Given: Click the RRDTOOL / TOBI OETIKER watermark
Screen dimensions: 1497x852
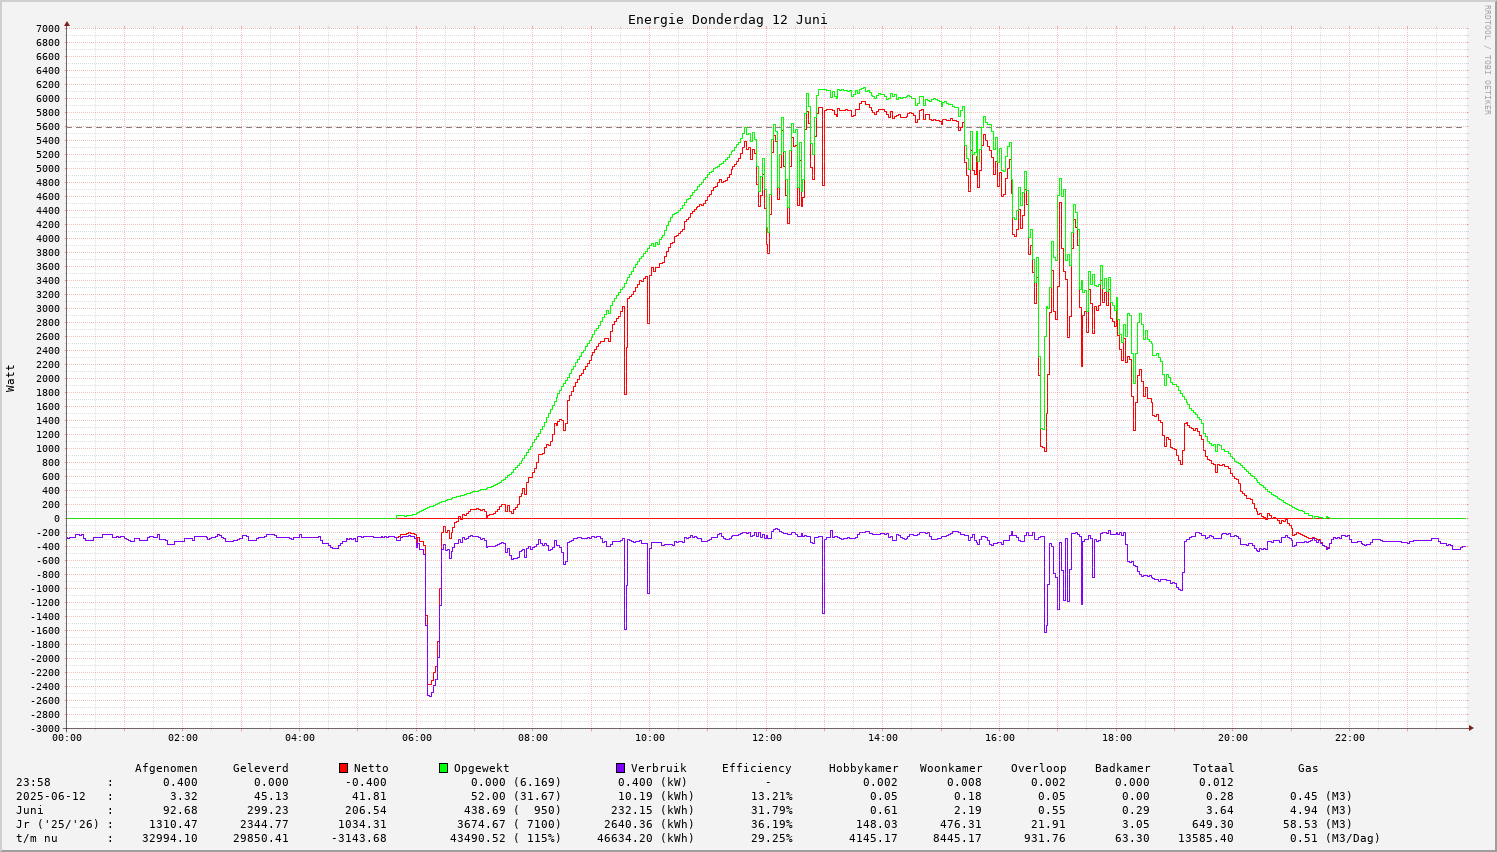Looking at the screenshot, I should coord(1487,58).
